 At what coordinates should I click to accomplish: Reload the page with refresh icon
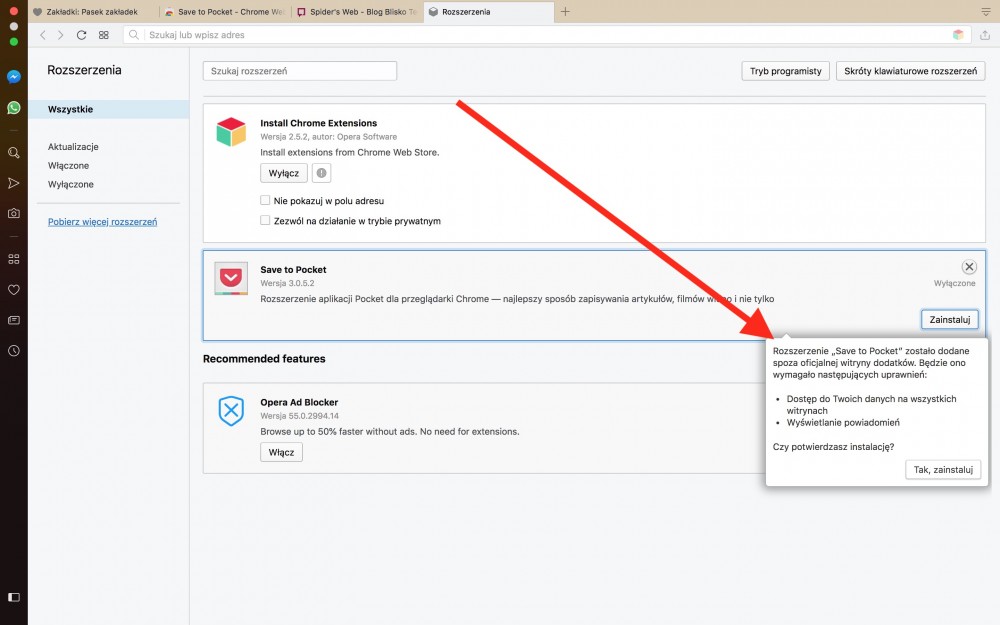(82, 35)
